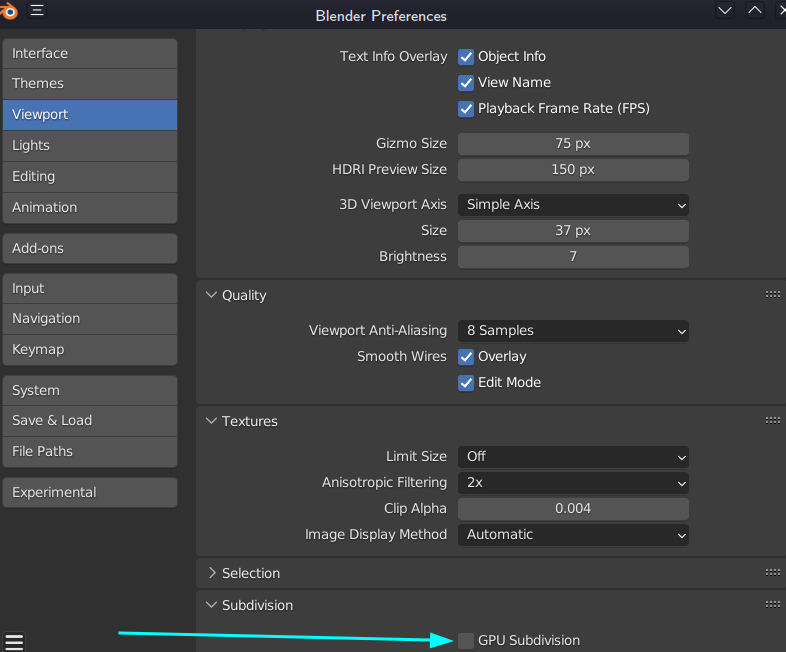The width and height of the screenshot is (786, 652).
Task: Grab the Subdivision panel drag handle
Action: [772, 604]
